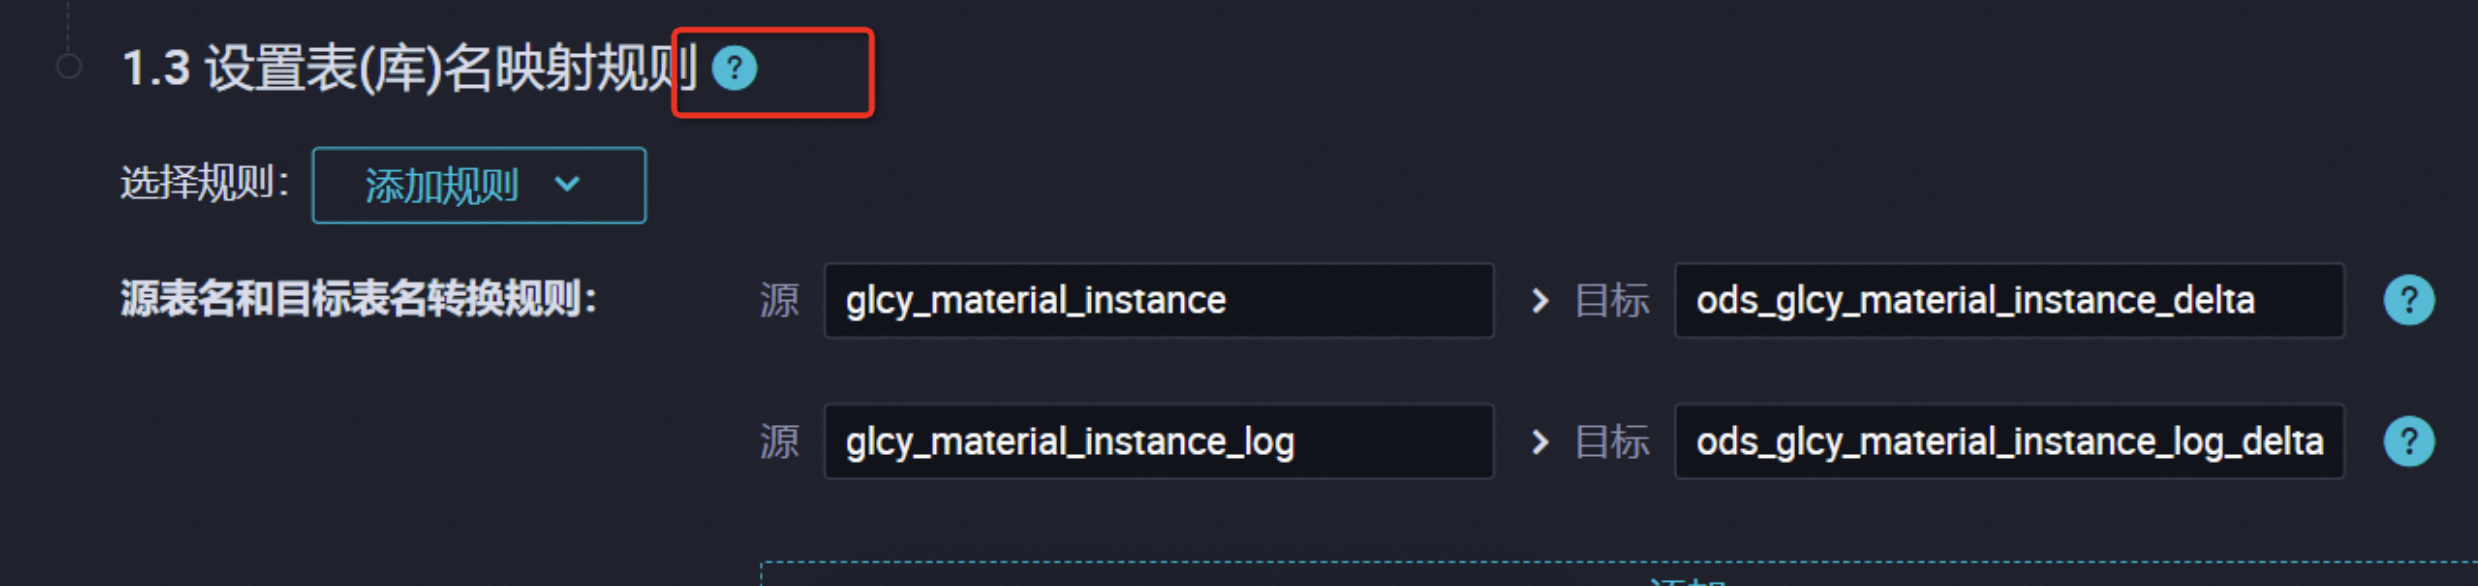Click the chevron arrow inside 添加规则
The image size is (2478, 586).
567,184
